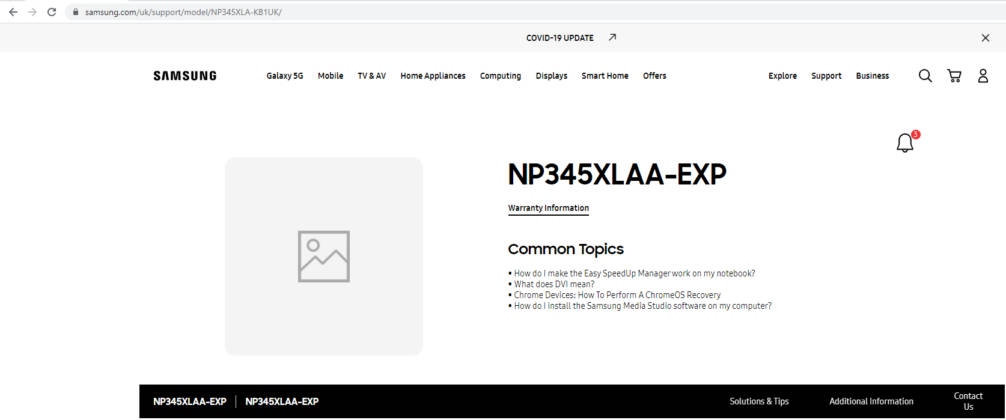This screenshot has height=420, width=1006.
Task: Expand the Computing menu
Action: pyautogui.click(x=500, y=76)
